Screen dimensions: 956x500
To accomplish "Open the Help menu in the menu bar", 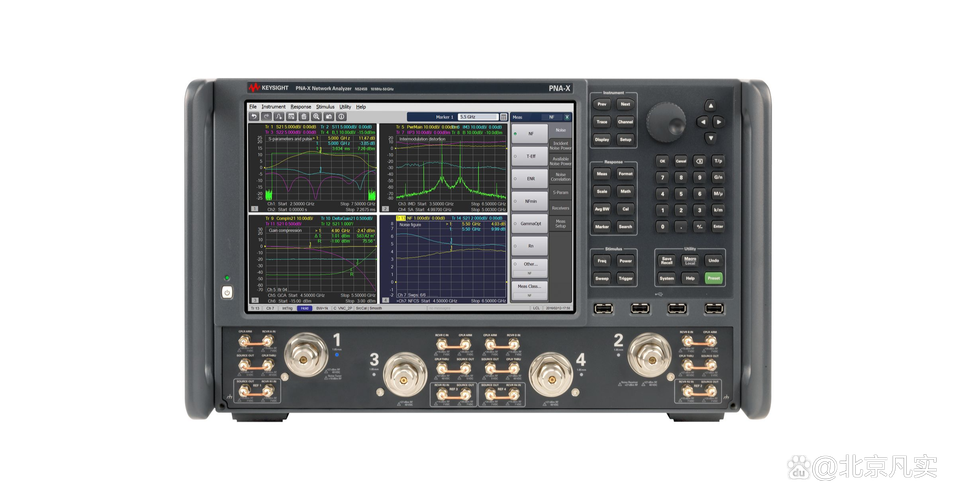I will point(361,107).
